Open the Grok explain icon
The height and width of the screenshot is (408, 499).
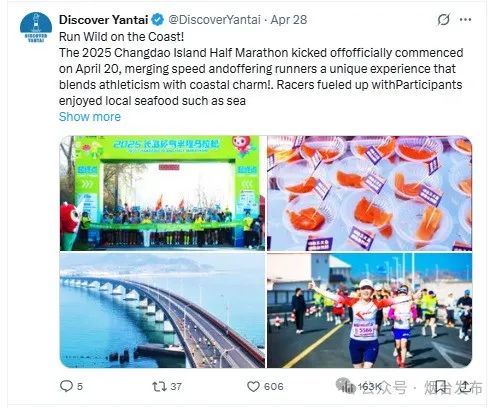point(444,20)
